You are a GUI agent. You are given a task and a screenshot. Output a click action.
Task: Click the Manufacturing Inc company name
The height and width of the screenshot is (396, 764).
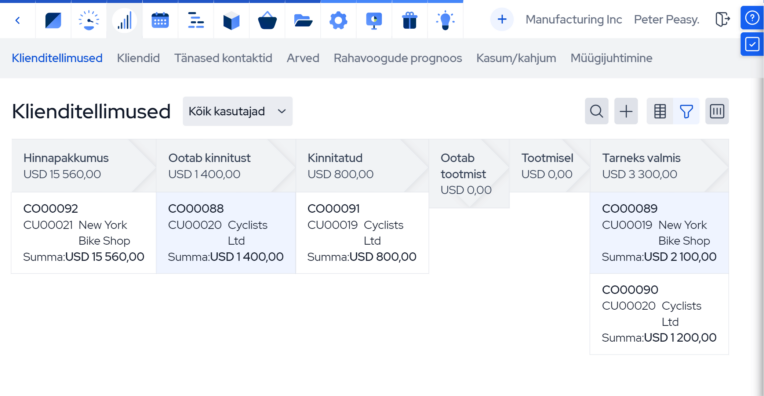coord(573,19)
